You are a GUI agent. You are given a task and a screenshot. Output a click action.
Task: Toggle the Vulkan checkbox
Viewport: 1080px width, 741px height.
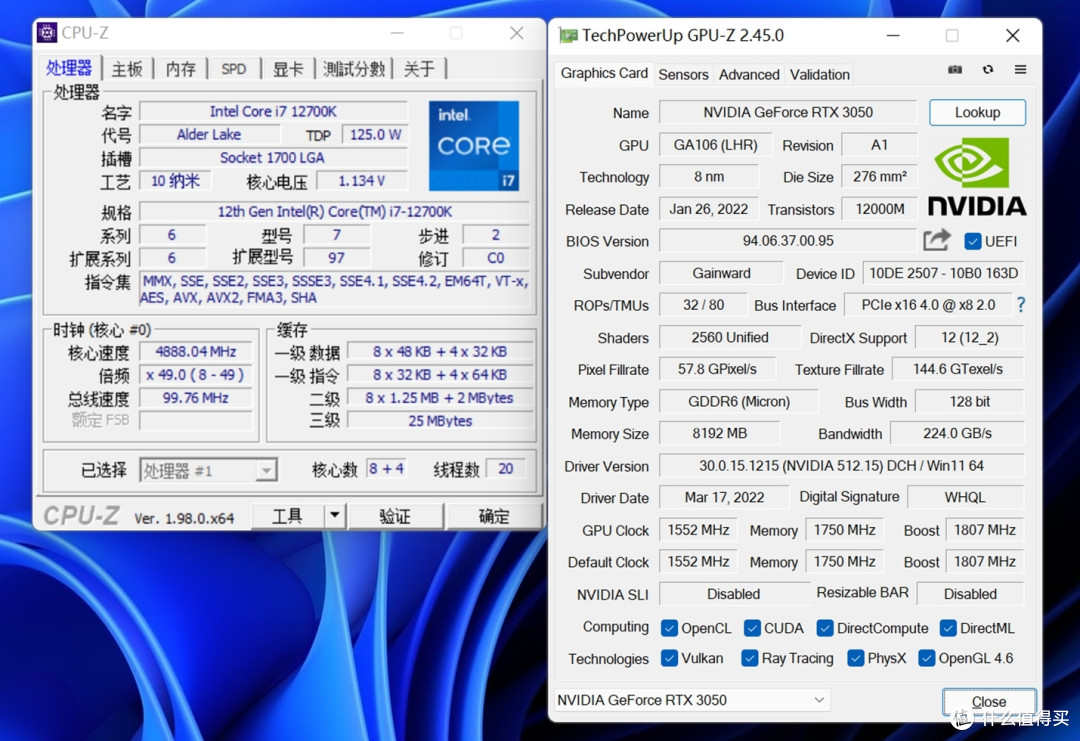(x=669, y=658)
